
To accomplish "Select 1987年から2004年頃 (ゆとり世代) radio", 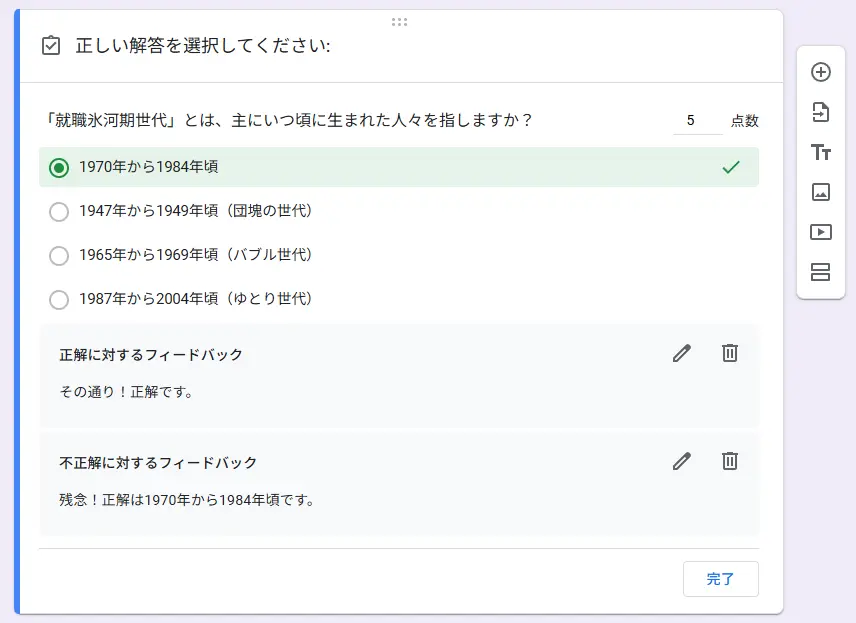I will pyautogui.click(x=59, y=300).
